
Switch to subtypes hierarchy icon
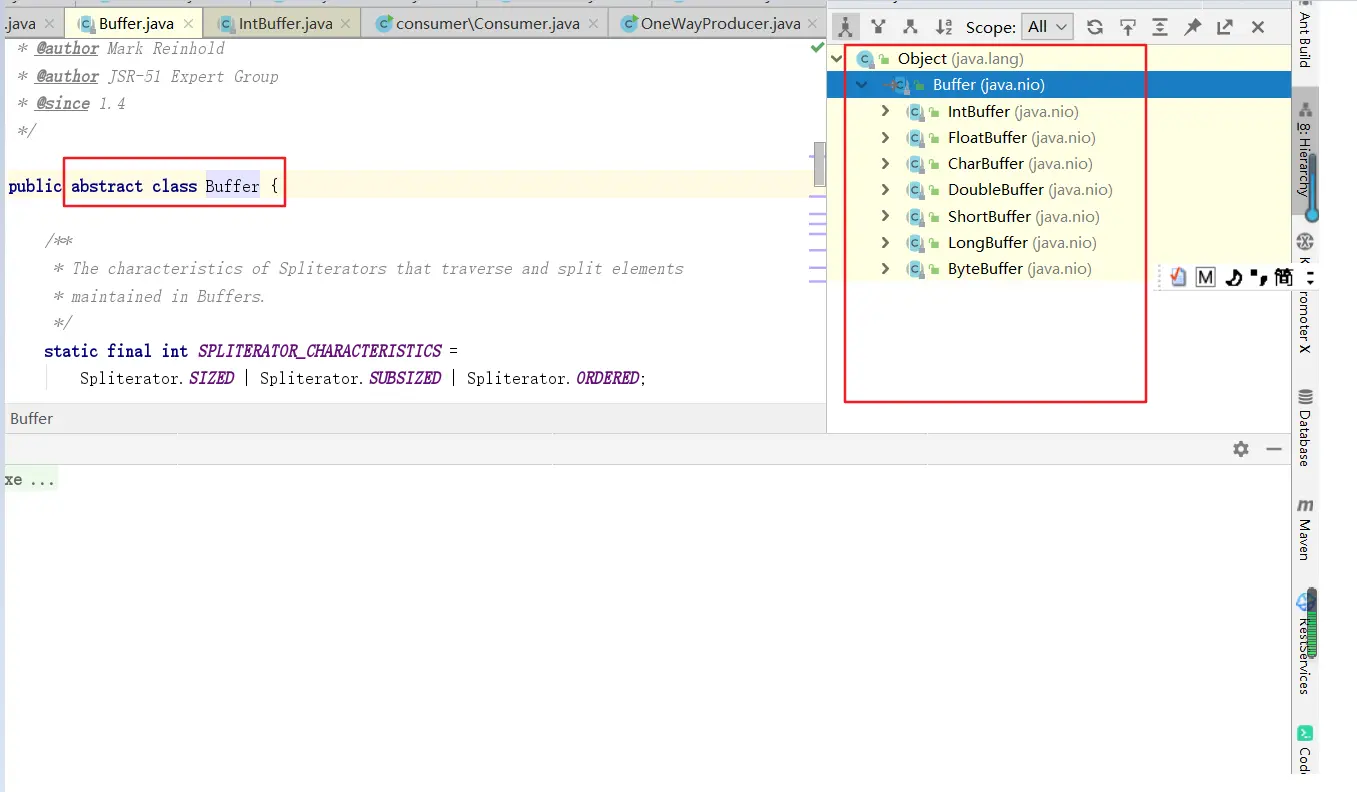(x=910, y=27)
